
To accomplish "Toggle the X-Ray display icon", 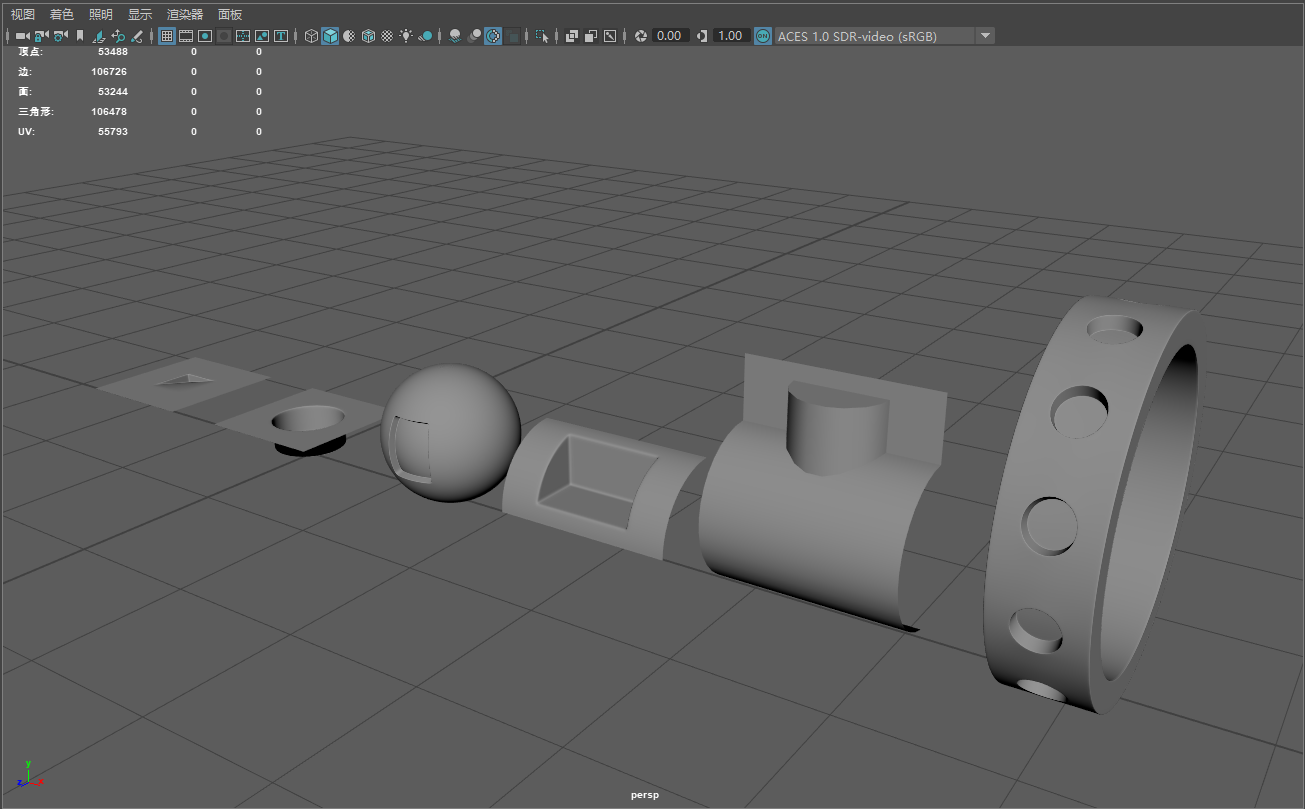I will click(574, 36).
